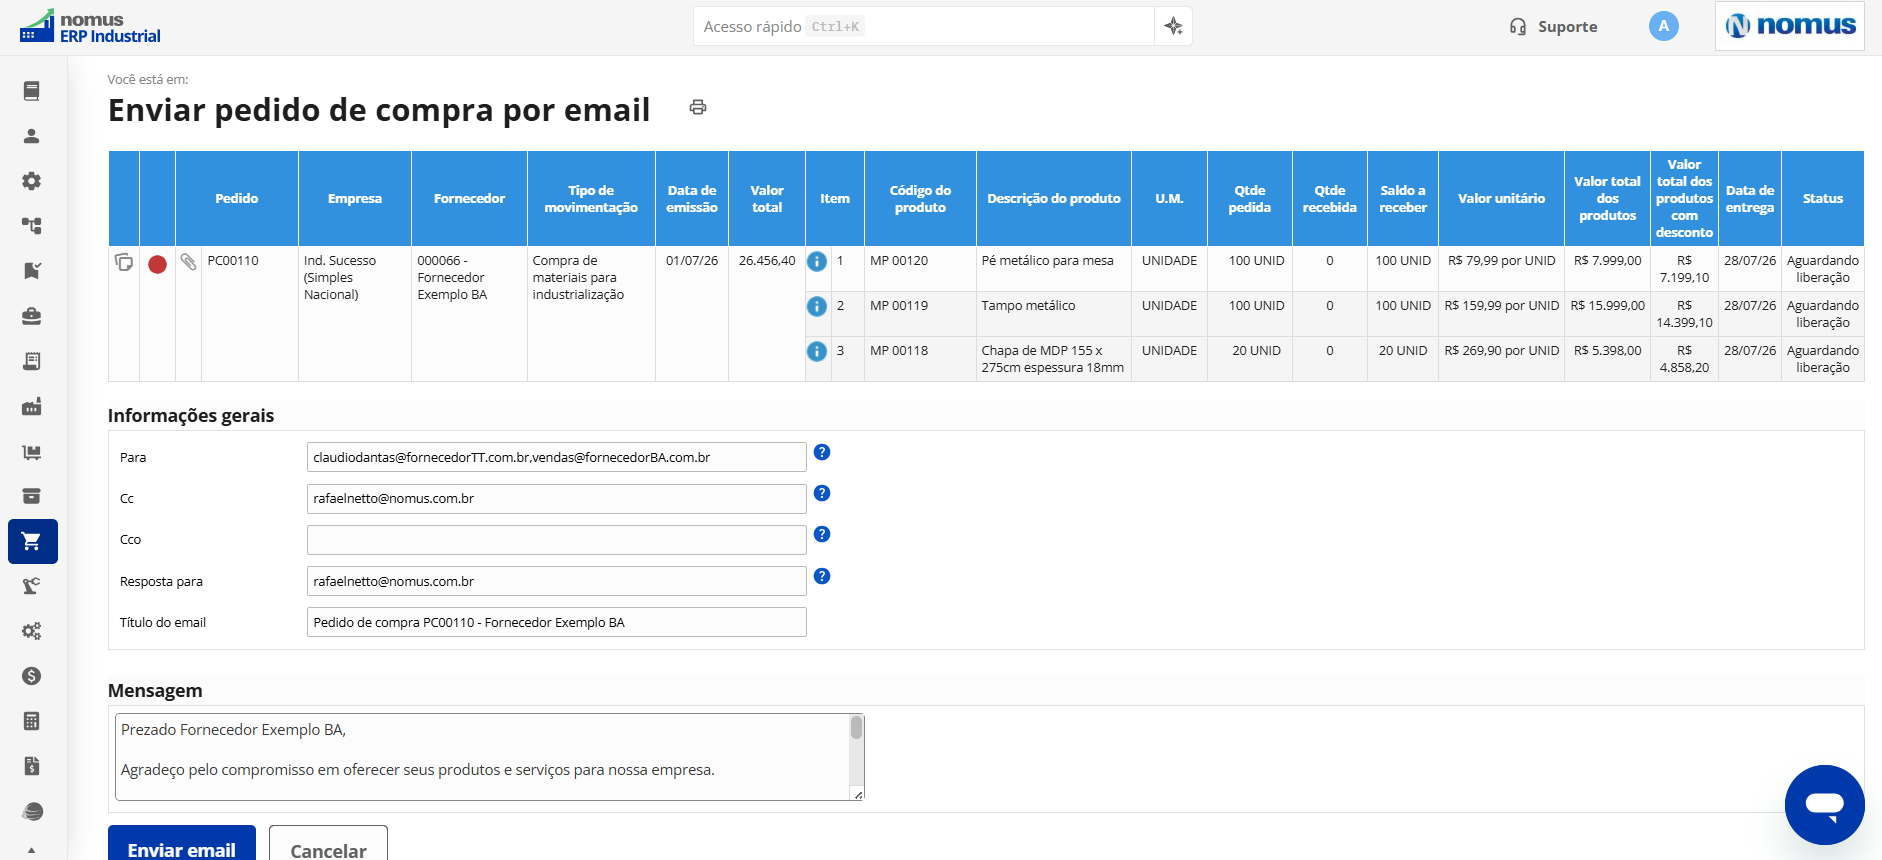The height and width of the screenshot is (860, 1882).
Task: Open the AI sparkle icon in quick access
Action: 1174,27
